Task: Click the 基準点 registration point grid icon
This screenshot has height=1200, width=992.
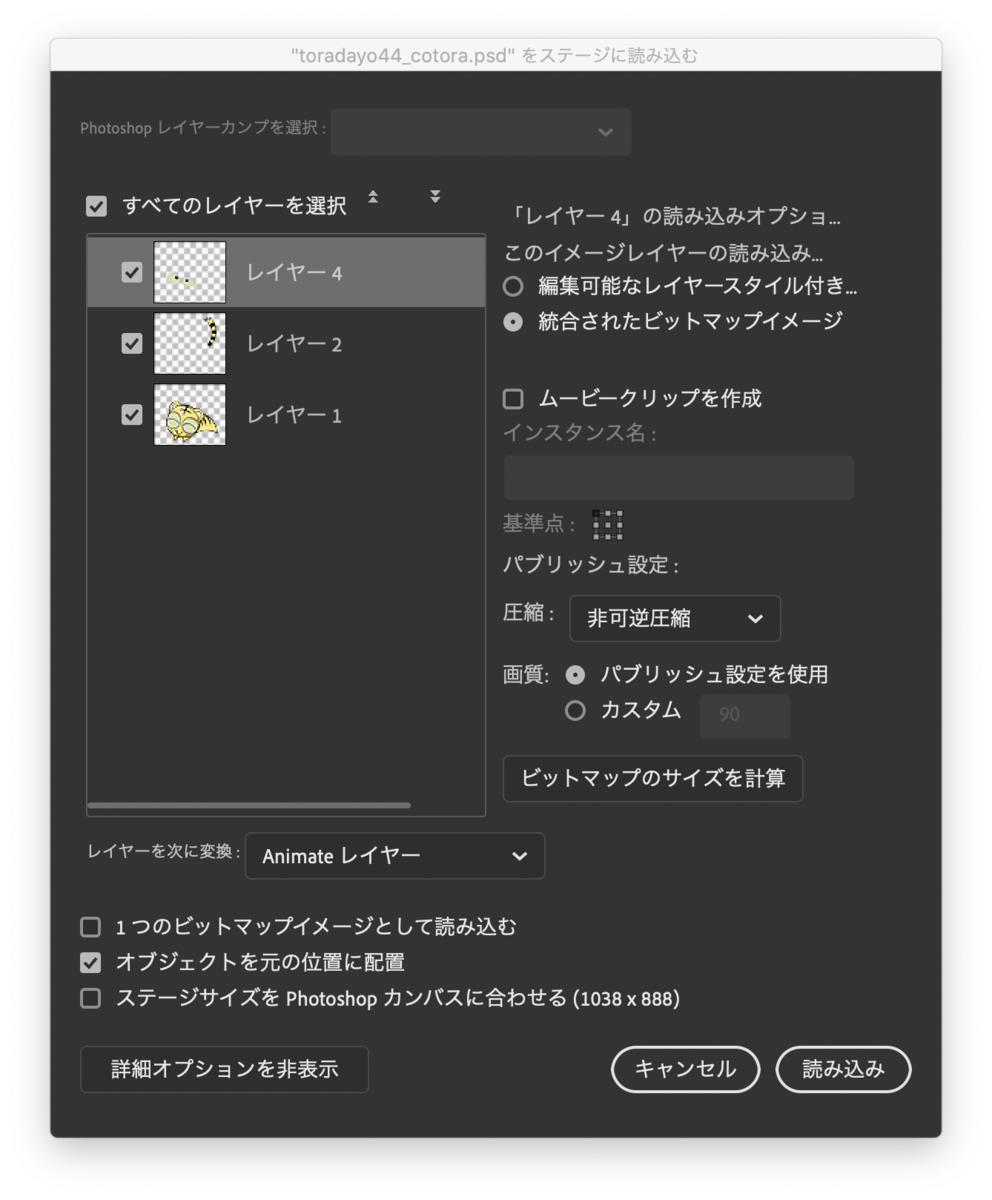Action: pos(607,524)
